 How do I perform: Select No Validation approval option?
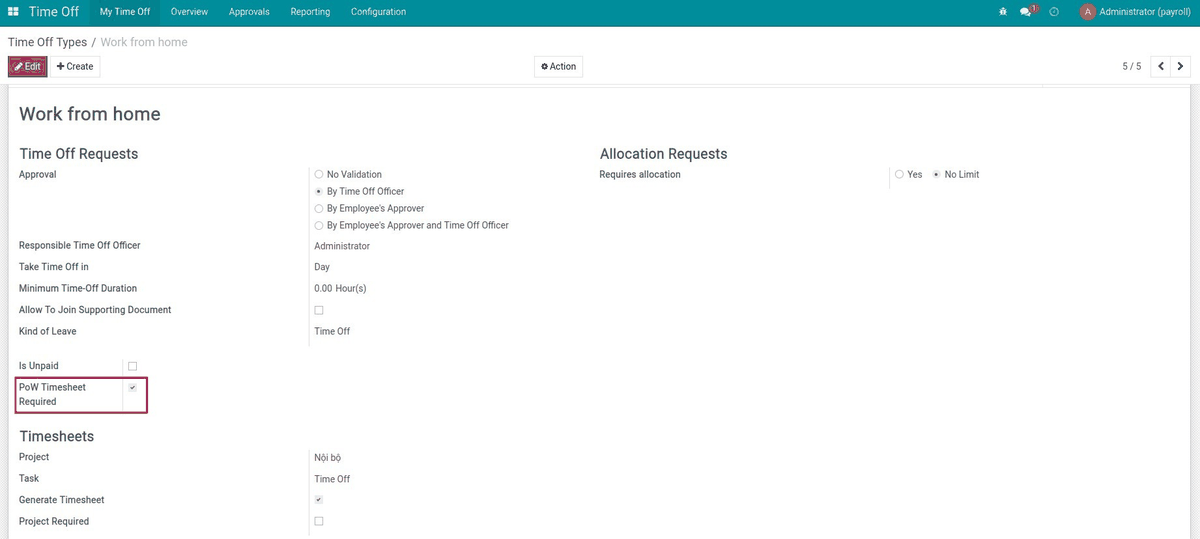pos(319,174)
